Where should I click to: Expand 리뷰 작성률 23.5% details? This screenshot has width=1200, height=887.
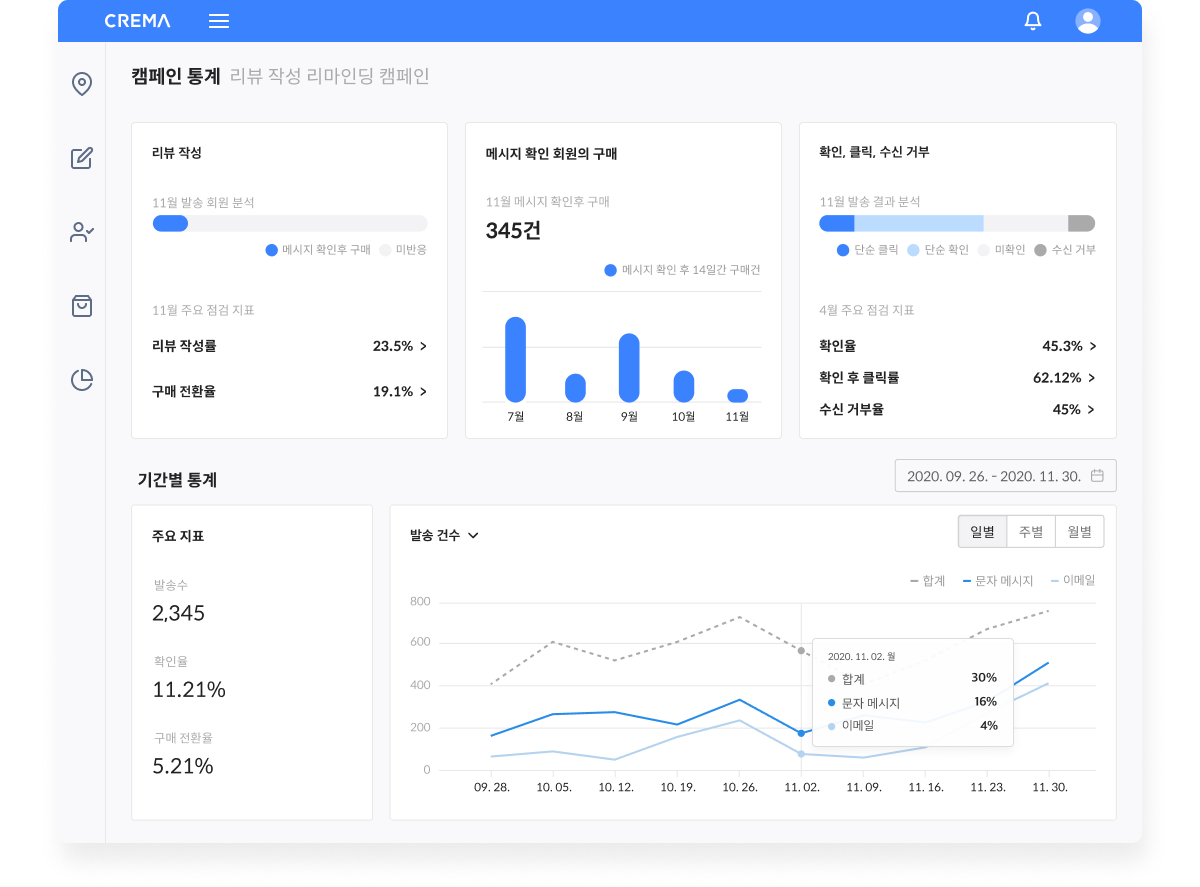pos(400,346)
